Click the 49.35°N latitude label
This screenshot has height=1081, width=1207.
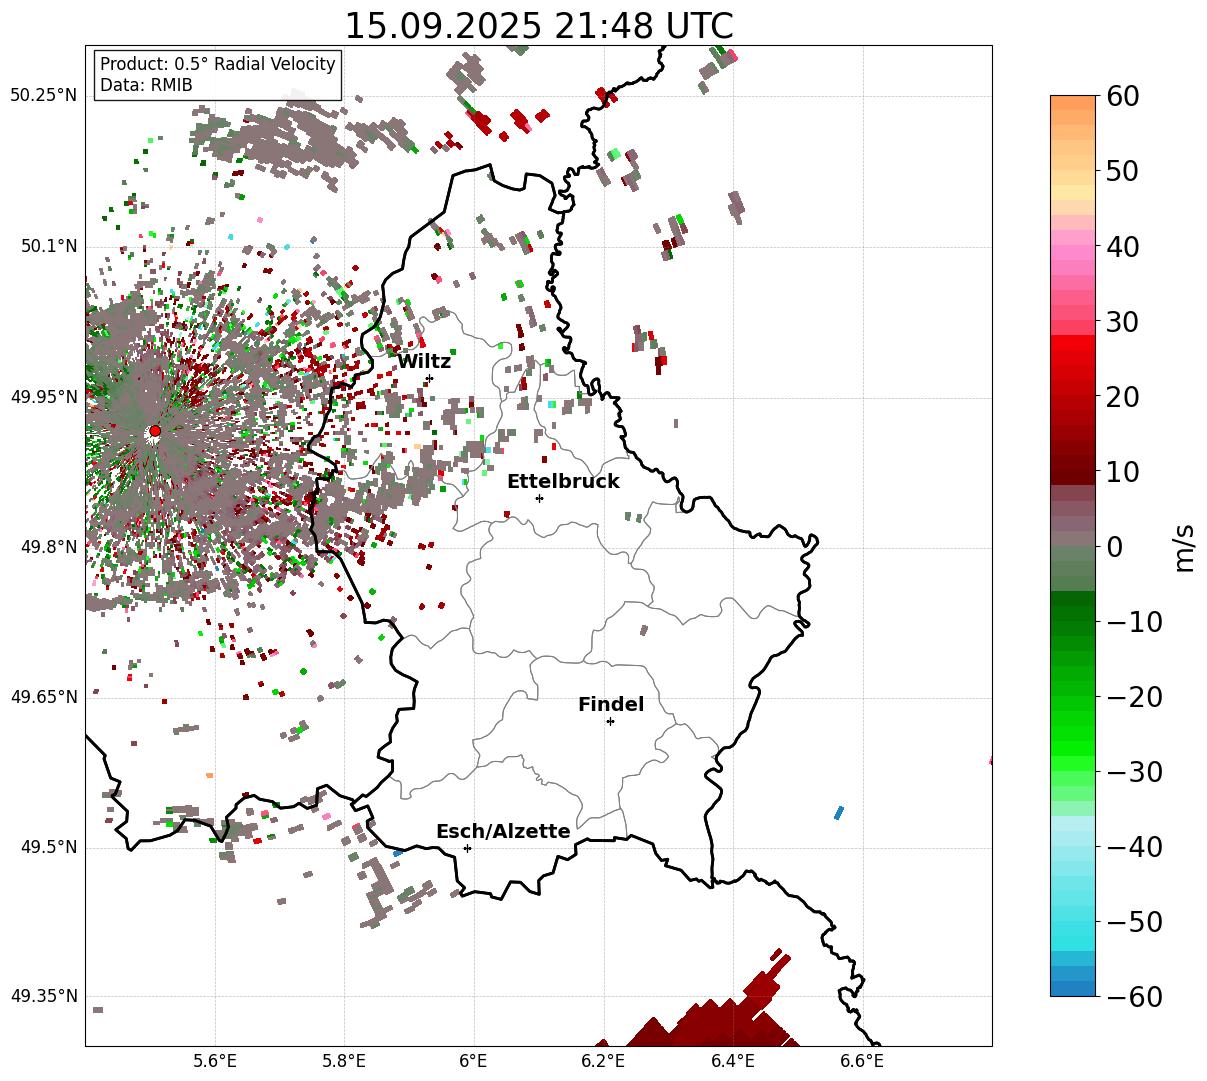click(x=43, y=996)
